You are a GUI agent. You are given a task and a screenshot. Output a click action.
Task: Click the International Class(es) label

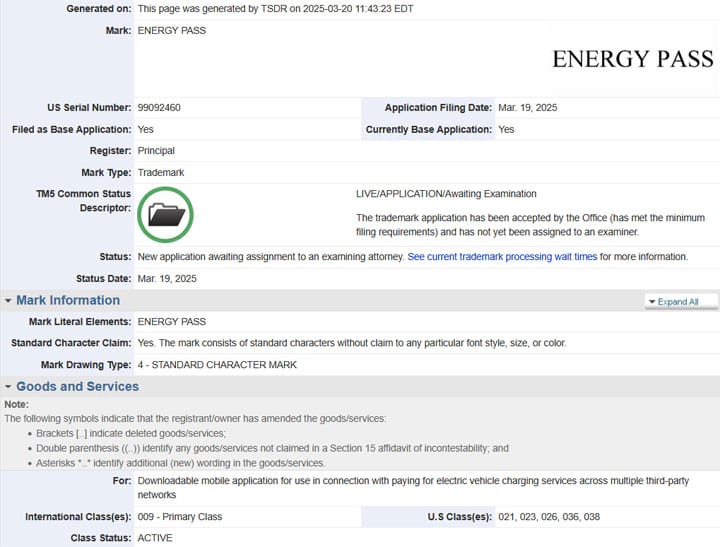tap(78, 517)
